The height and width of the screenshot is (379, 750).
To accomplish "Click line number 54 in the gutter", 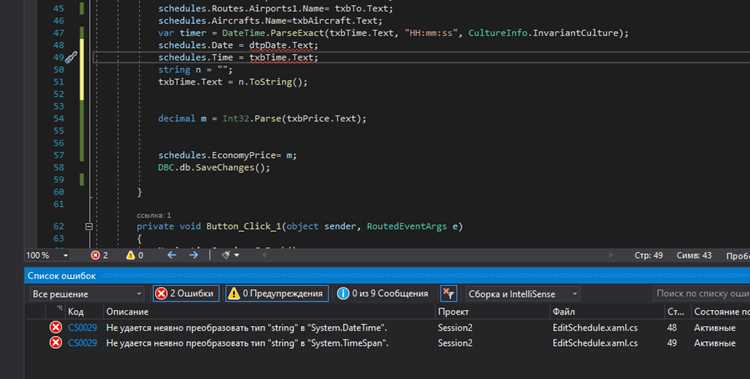I will [x=58, y=119].
